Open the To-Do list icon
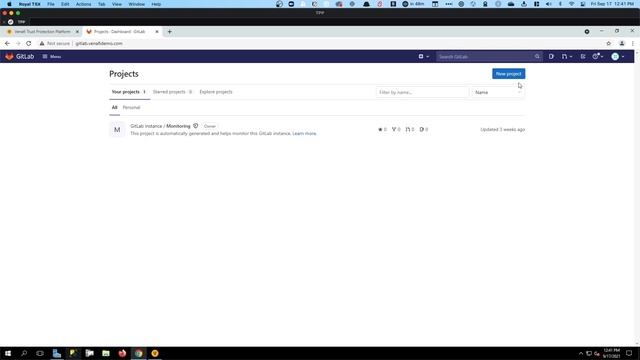Screen dimensions: 640x360 point(583,57)
